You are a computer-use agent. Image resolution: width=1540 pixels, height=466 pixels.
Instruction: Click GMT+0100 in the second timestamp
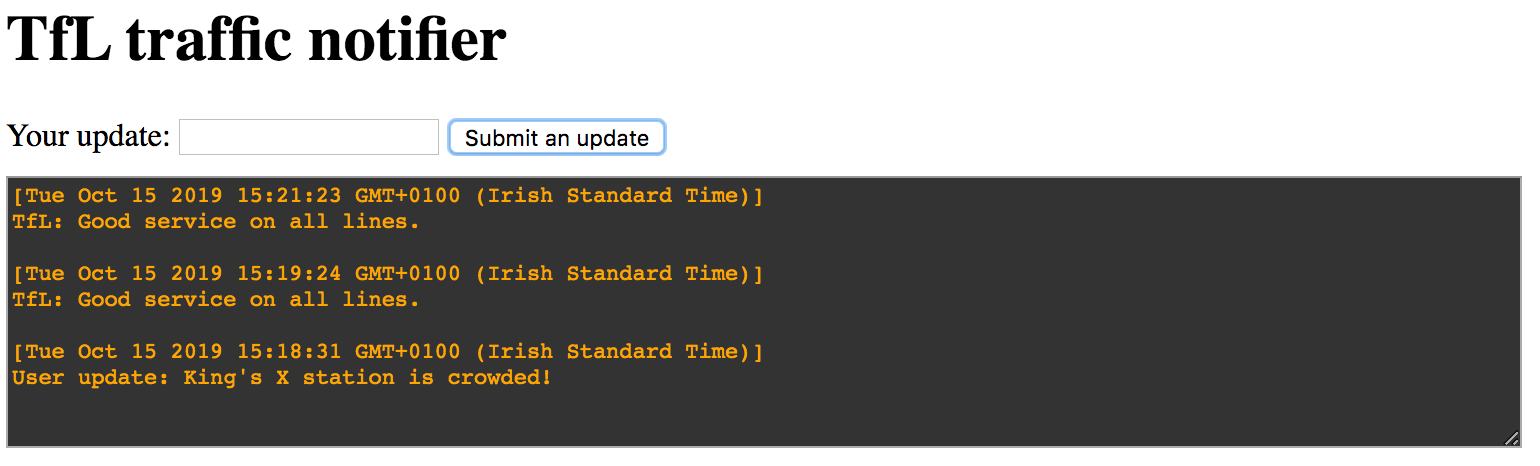[x=408, y=274]
